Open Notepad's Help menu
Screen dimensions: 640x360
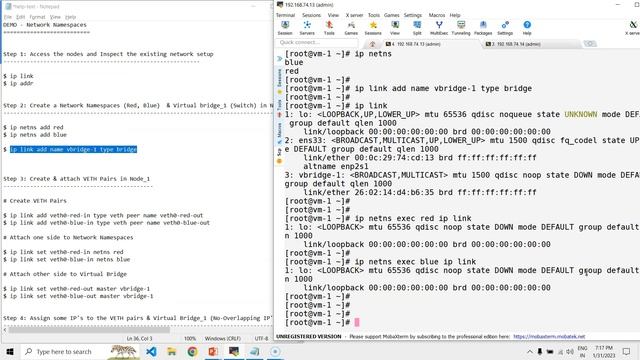(x=71, y=17)
